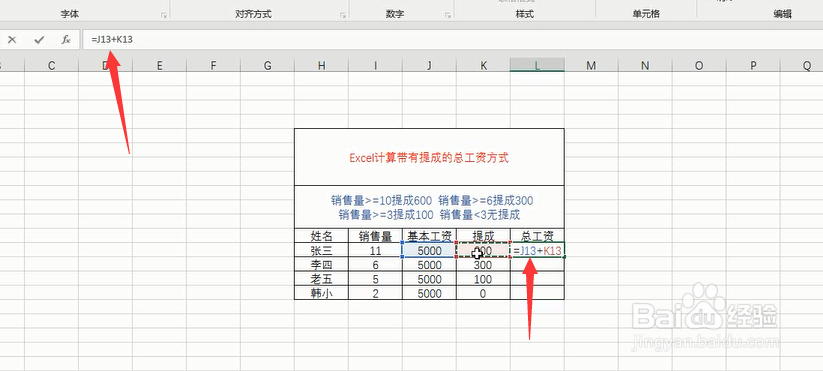Select commission cell 0

(483, 293)
